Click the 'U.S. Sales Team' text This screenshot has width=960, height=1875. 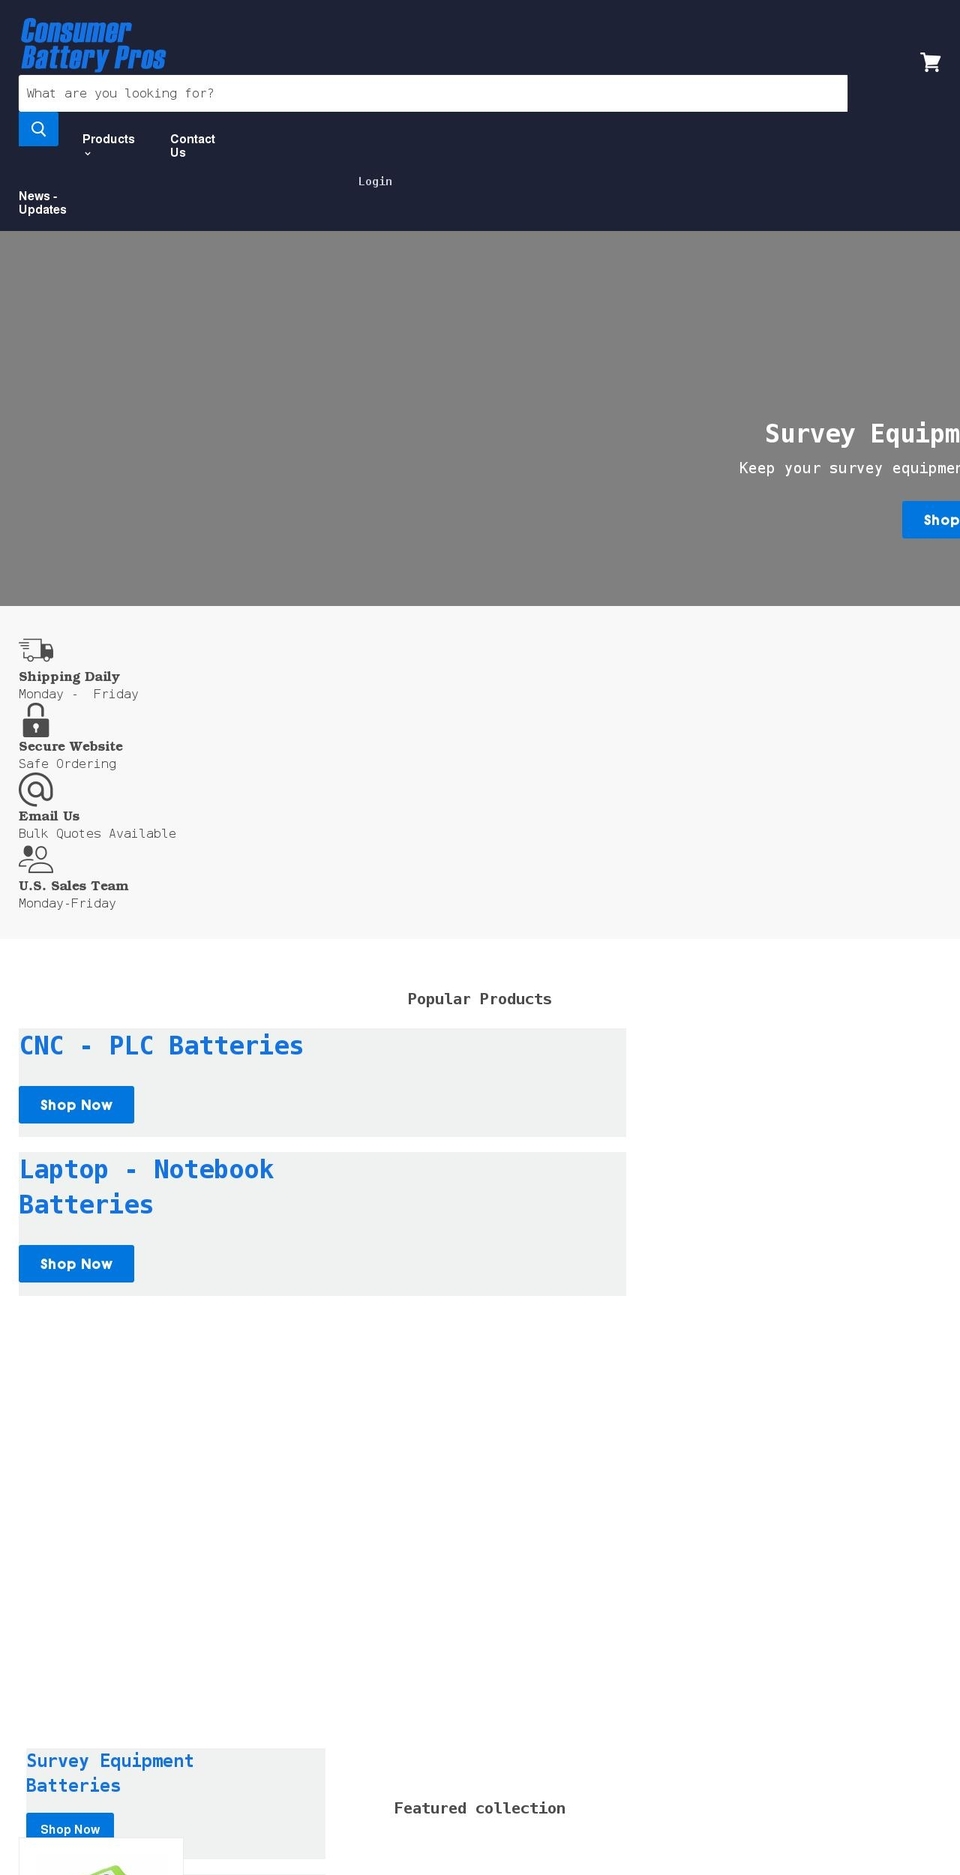(x=74, y=886)
